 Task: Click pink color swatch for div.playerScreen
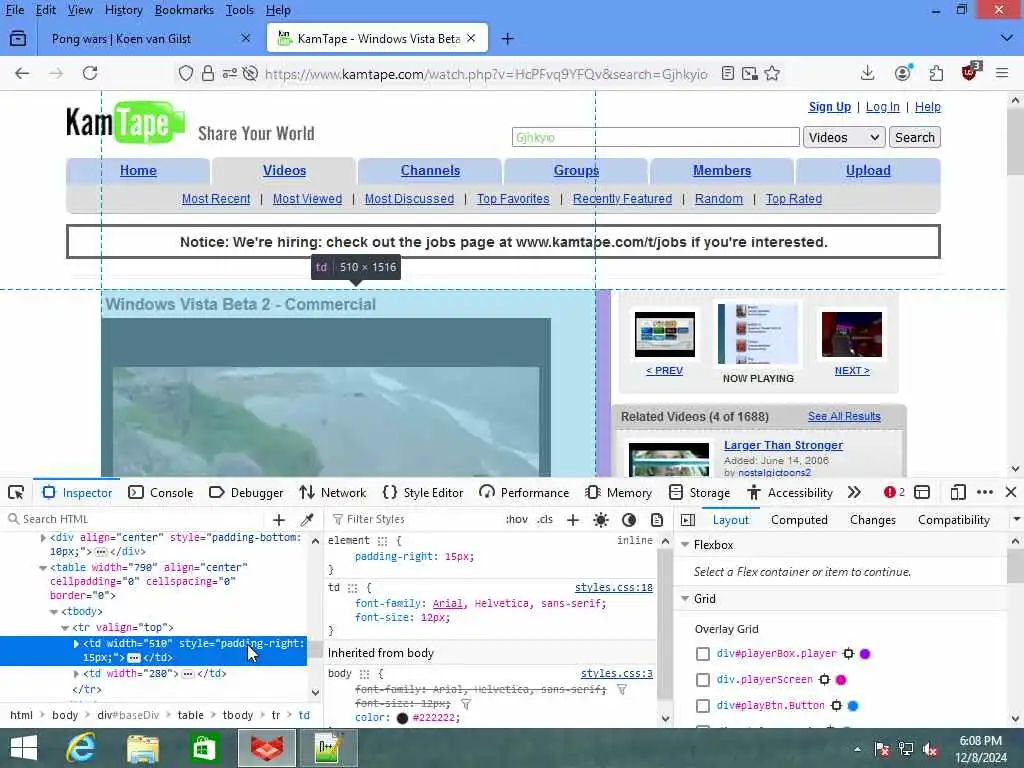pos(841,680)
